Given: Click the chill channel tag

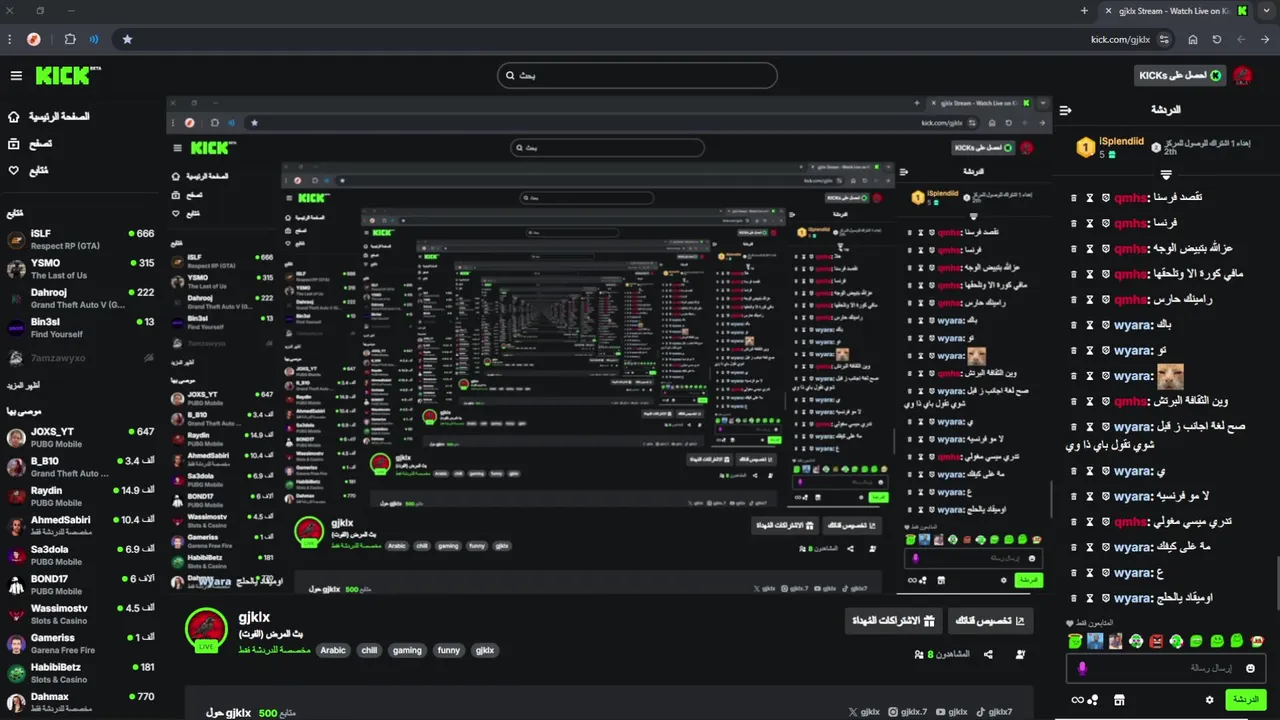Looking at the screenshot, I should 369,650.
